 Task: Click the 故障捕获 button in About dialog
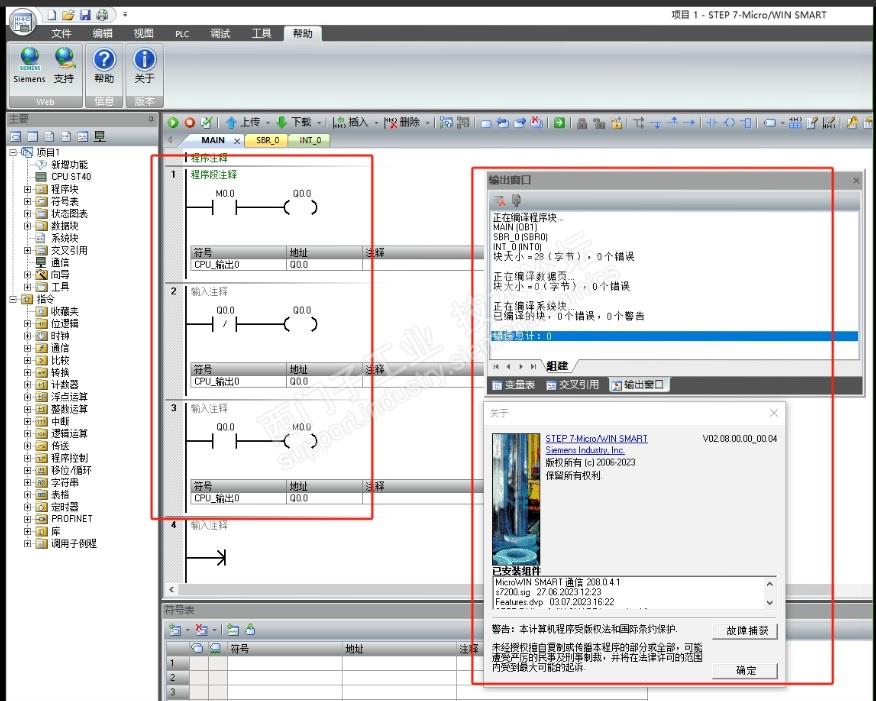click(745, 631)
